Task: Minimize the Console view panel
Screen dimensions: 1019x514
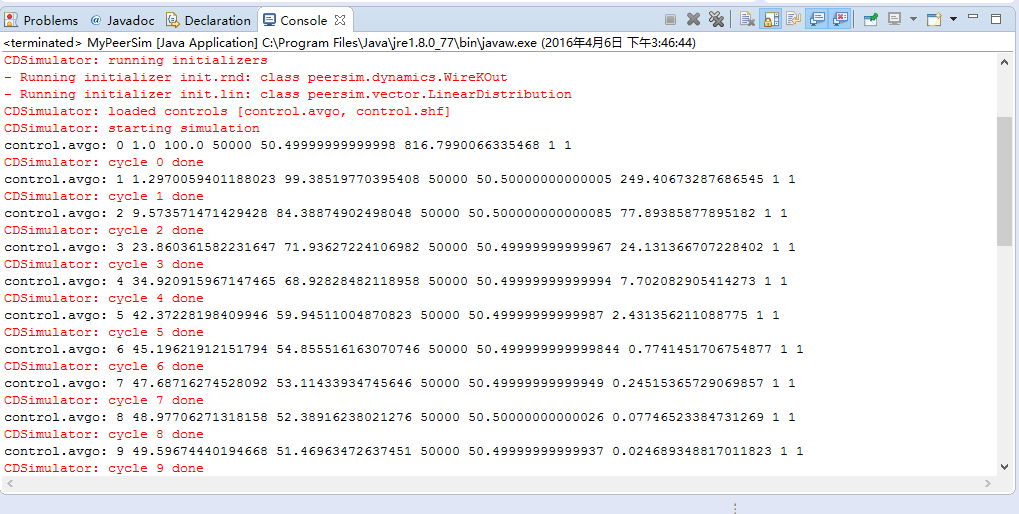Action: 973,17
